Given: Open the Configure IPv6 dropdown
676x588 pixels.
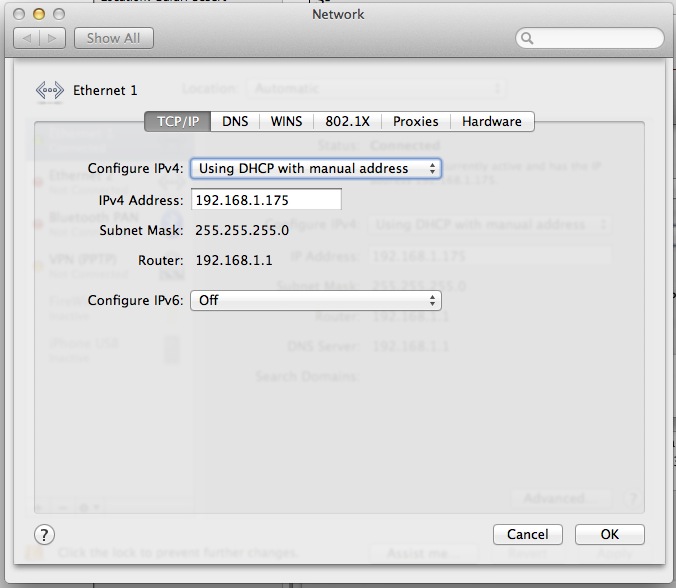Looking at the screenshot, I should pyautogui.click(x=316, y=300).
